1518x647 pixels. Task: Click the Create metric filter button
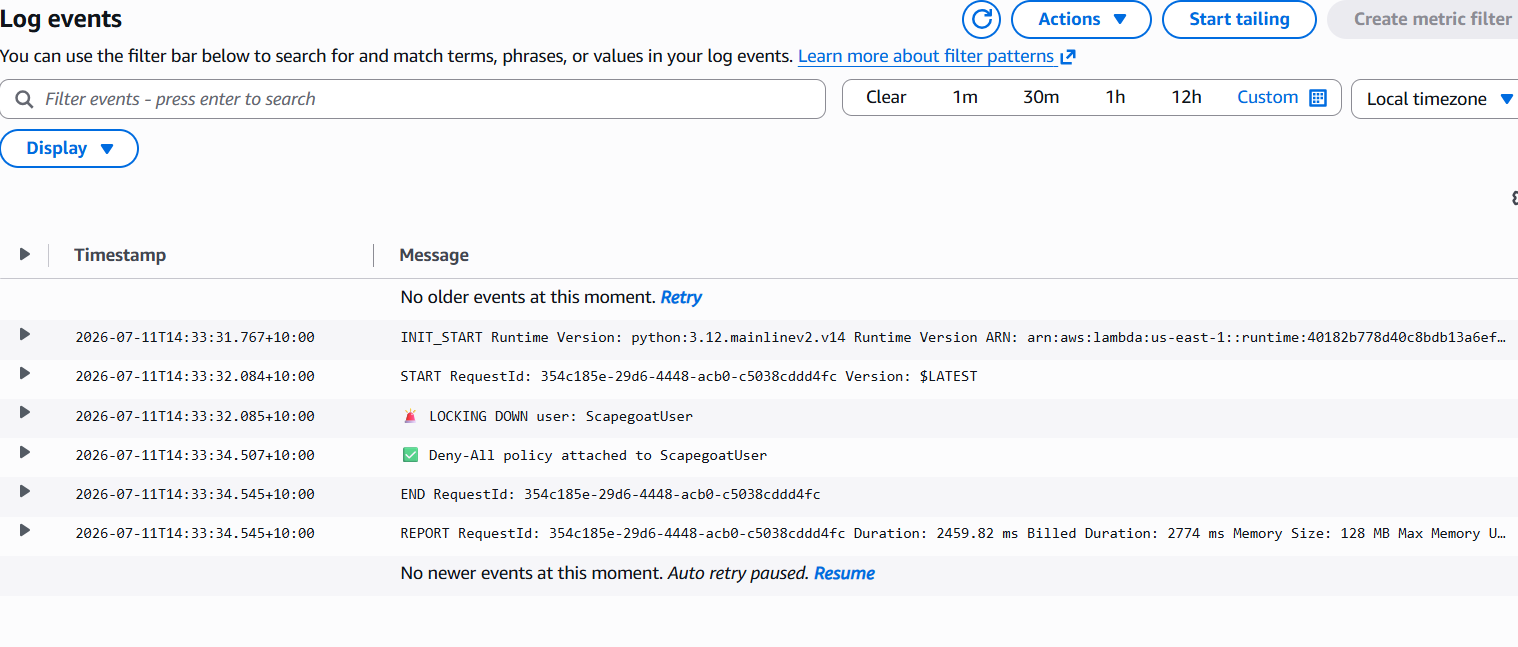tap(1424, 19)
